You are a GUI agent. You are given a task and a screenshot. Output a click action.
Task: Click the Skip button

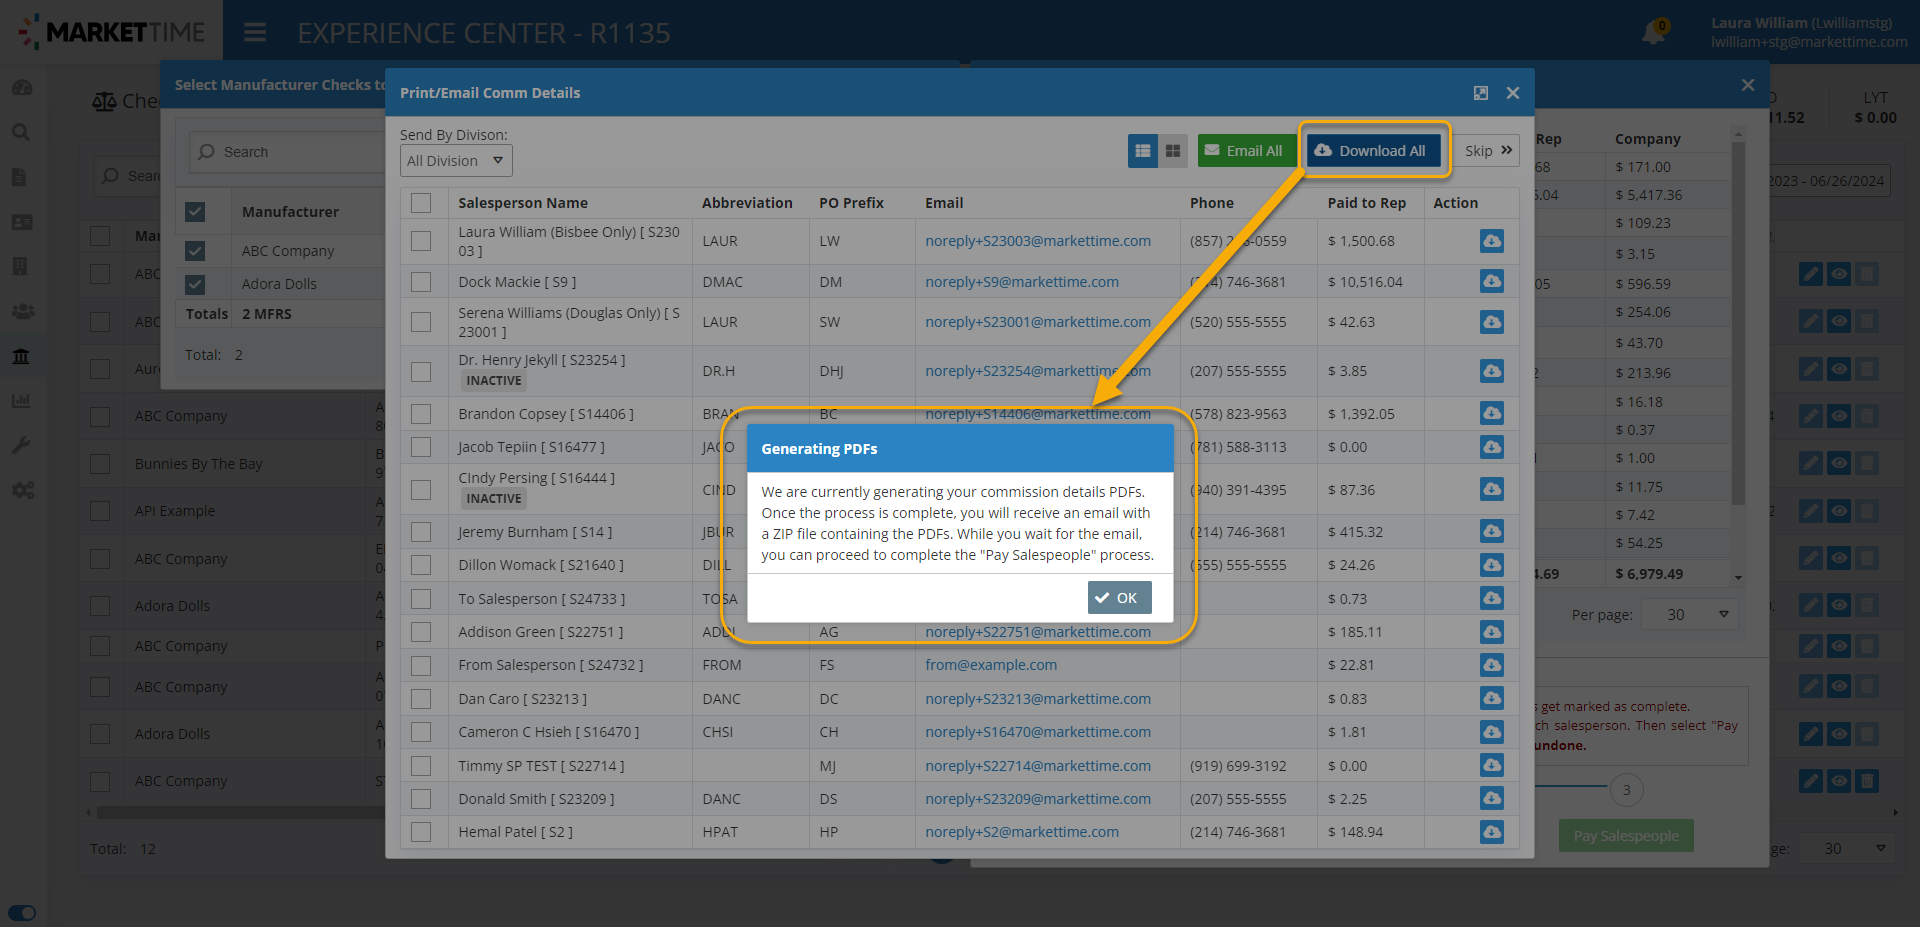click(x=1486, y=151)
